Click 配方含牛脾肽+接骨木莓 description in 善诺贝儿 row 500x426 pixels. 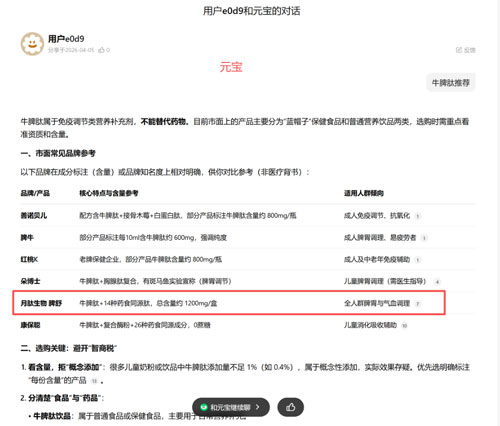(188, 215)
